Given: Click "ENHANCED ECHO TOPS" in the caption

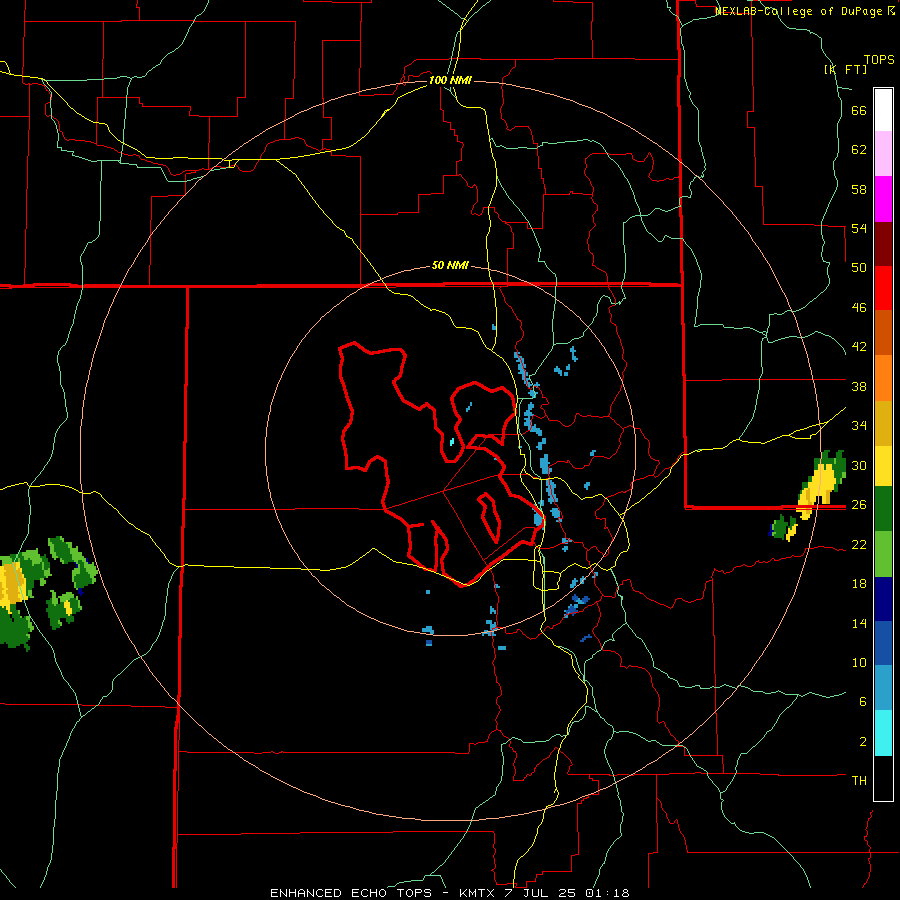Looking at the screenshot, I should [x=351, y=893].
